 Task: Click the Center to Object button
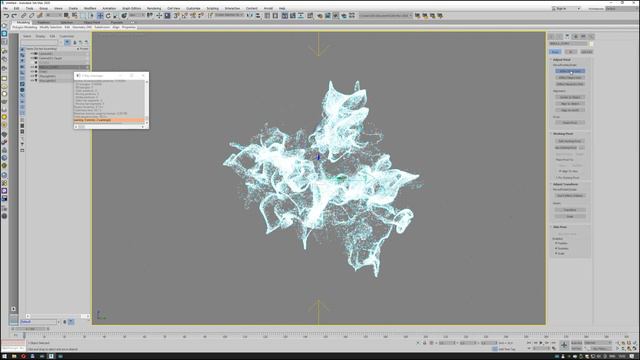coord(570,97)
